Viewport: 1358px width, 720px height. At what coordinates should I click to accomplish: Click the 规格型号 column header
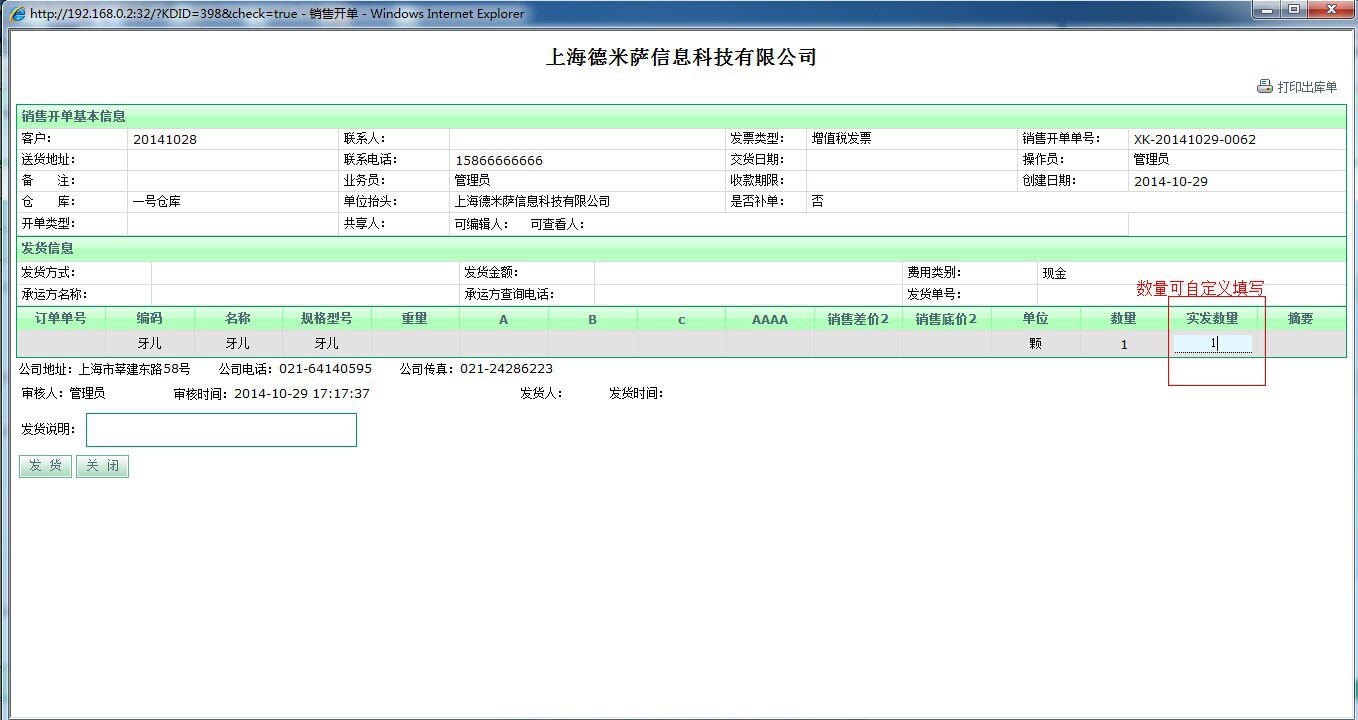(x=326, y=319)
